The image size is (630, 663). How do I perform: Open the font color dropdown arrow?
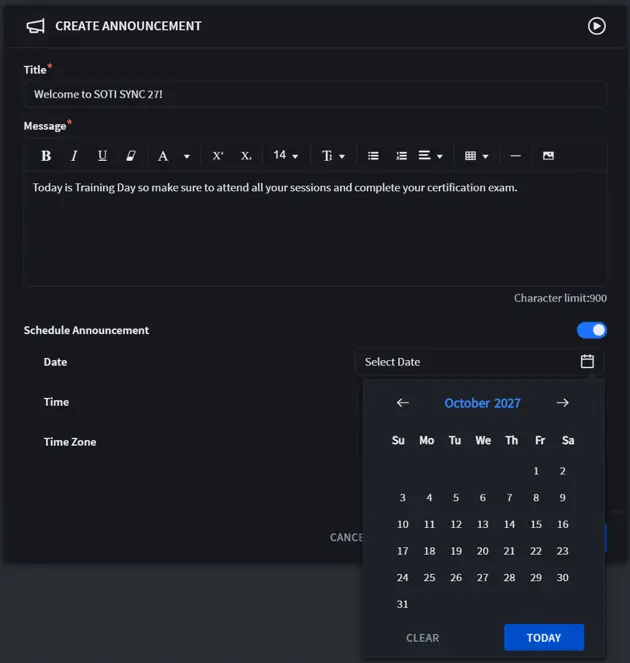pos(186,157)
